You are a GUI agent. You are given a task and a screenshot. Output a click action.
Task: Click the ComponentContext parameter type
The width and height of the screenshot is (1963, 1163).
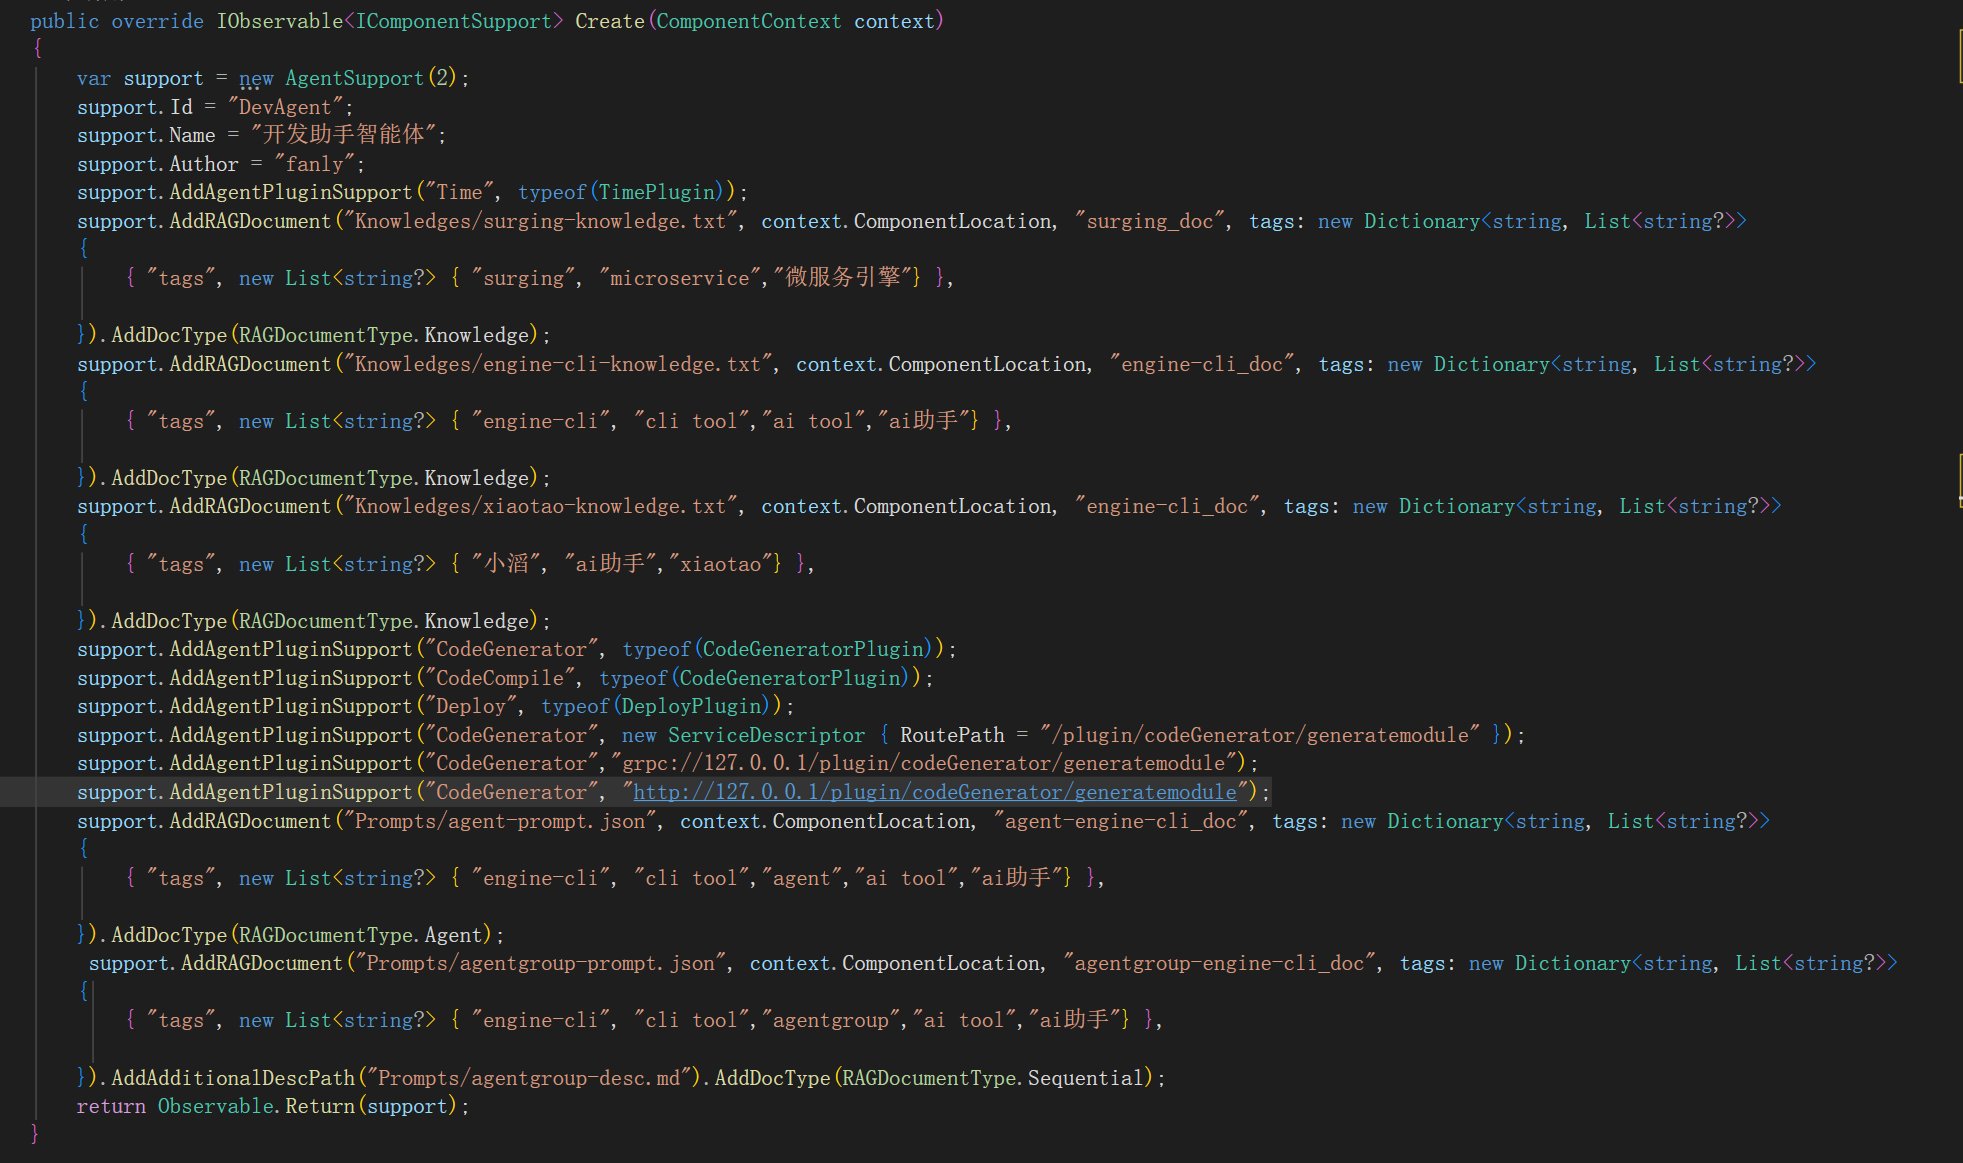(x=749, y=21)
